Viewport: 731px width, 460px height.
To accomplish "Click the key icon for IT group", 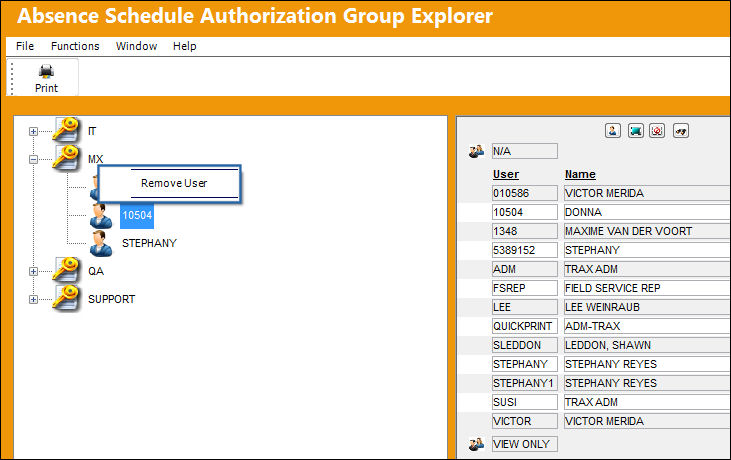I will tap(67, 130).
